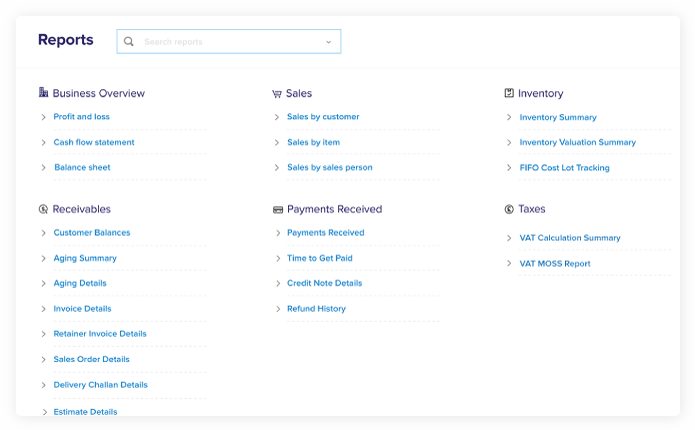The height and width of the screenshot is (430, 695).
Task: Click the Taxes section heading
Action: tap(531, 209)
